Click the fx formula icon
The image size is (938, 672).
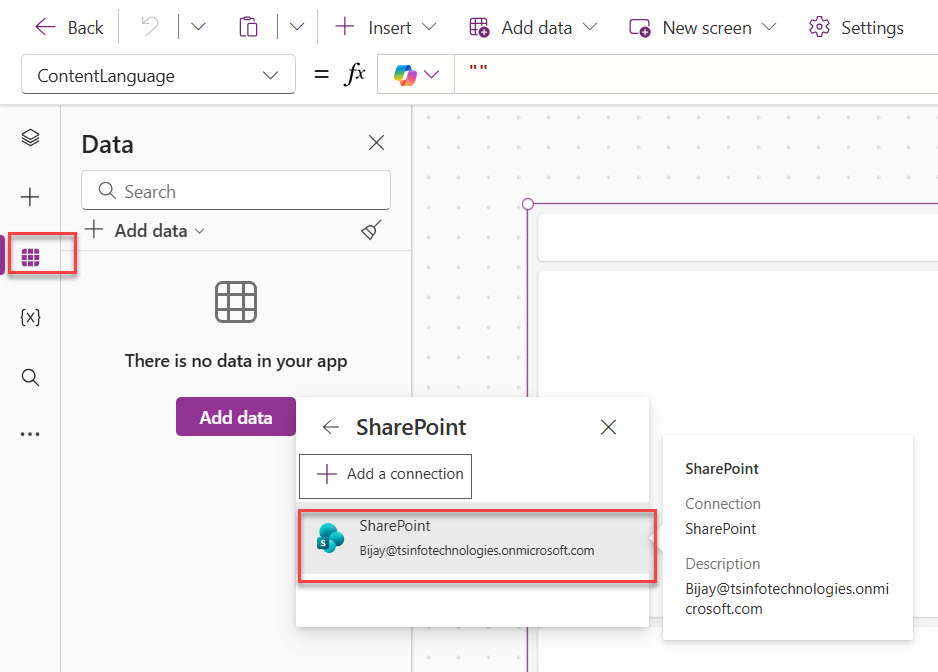[355, 74]
